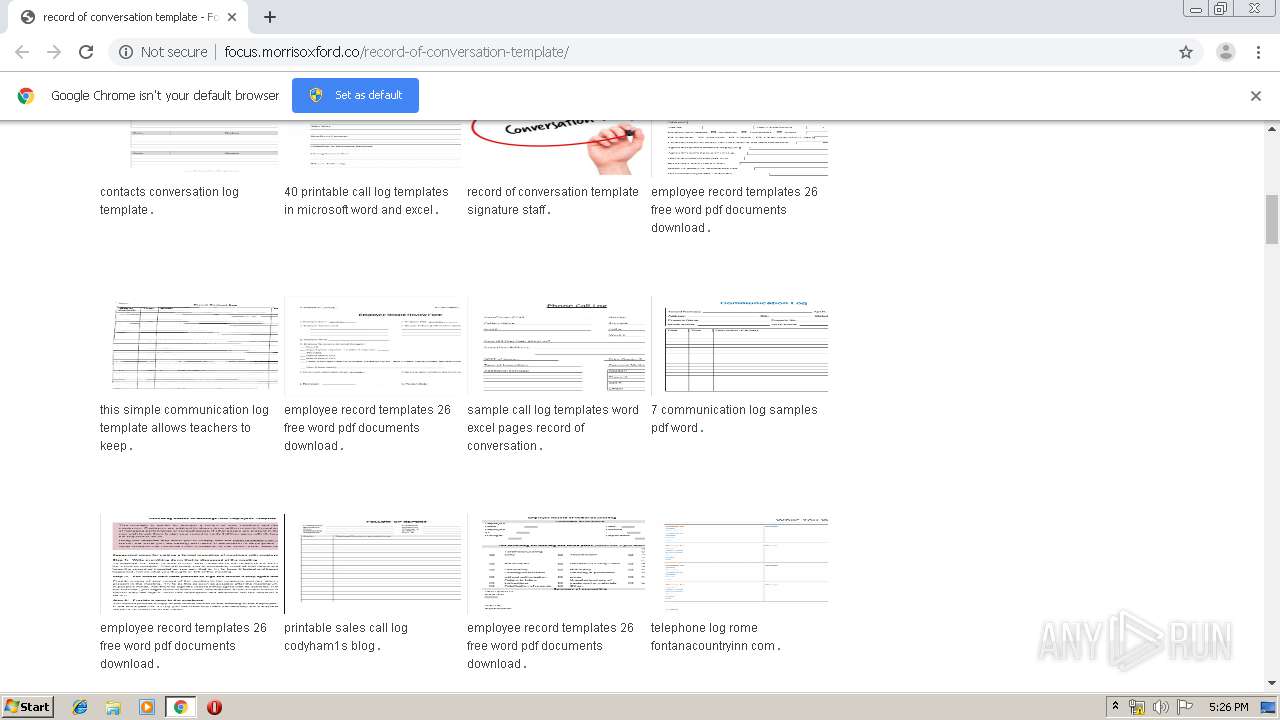The height and width of the screenshot is (720, 1280).
Task: Open 40 printable call log templates thumbnail
Action: coord(373,148)
